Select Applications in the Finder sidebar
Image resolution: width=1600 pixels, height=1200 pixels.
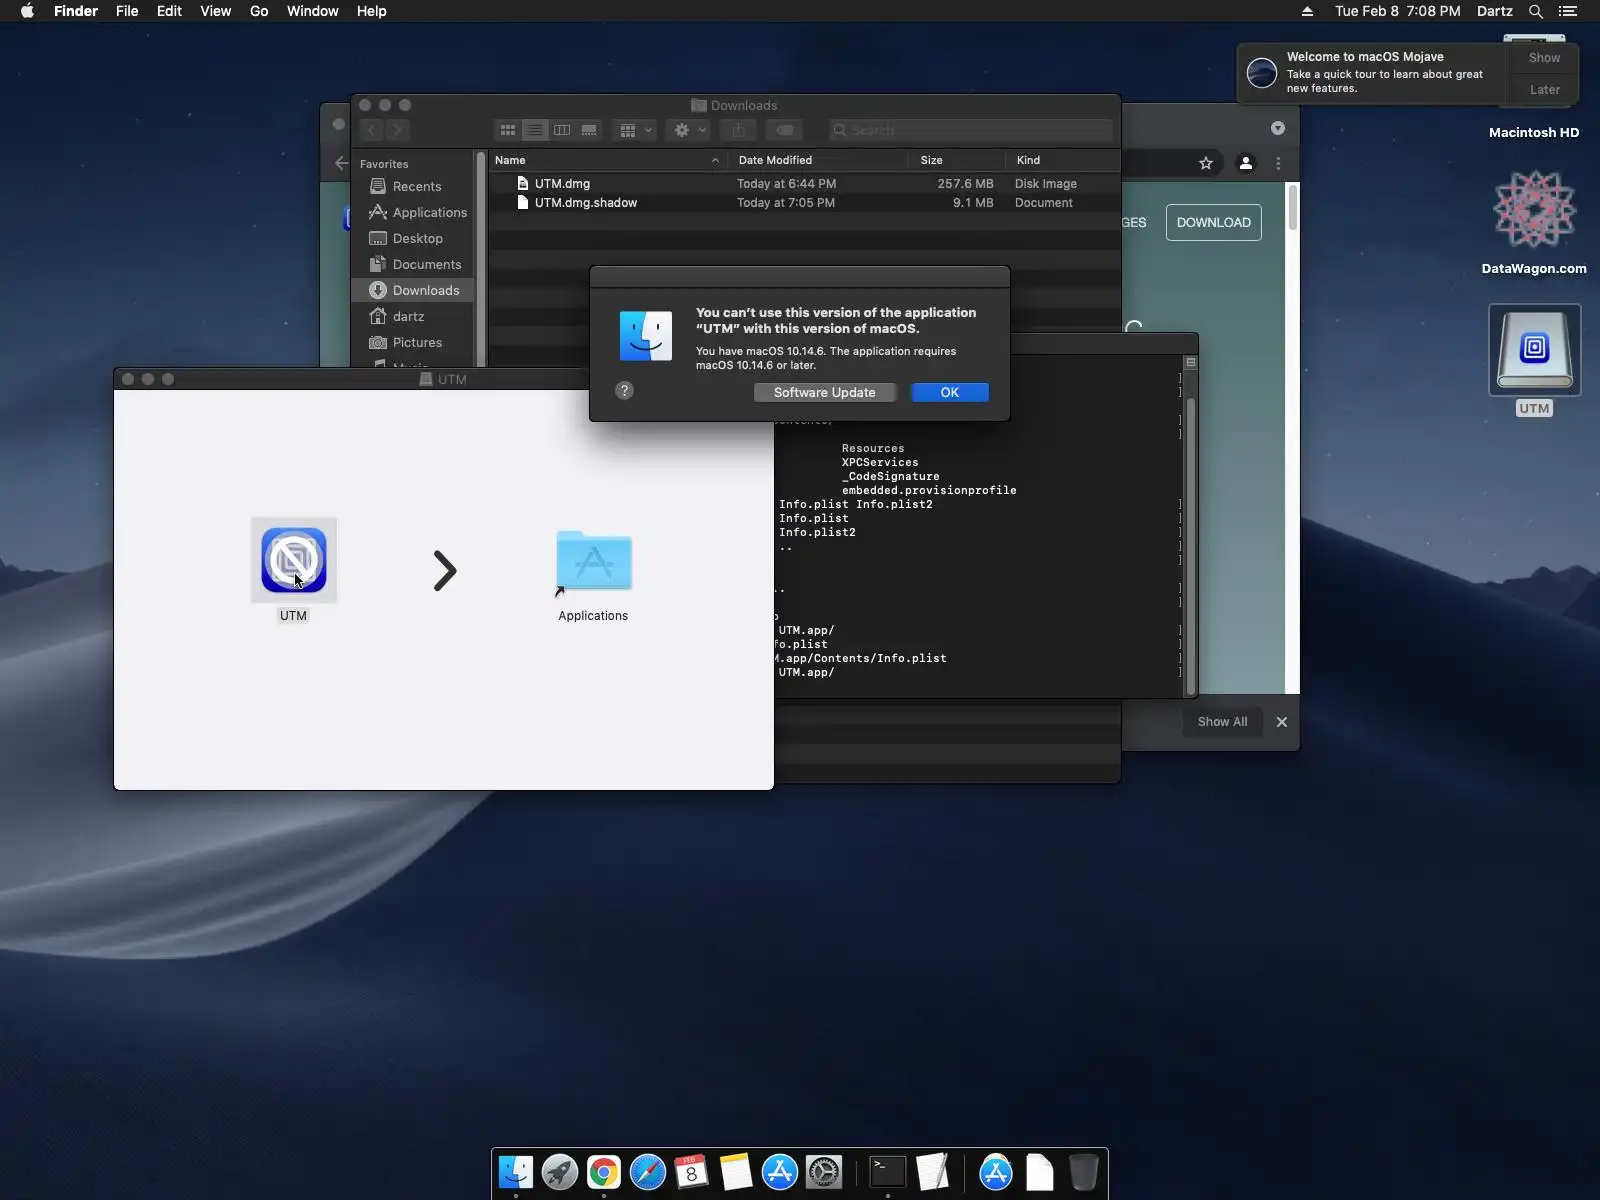click(x=413, y=212)
